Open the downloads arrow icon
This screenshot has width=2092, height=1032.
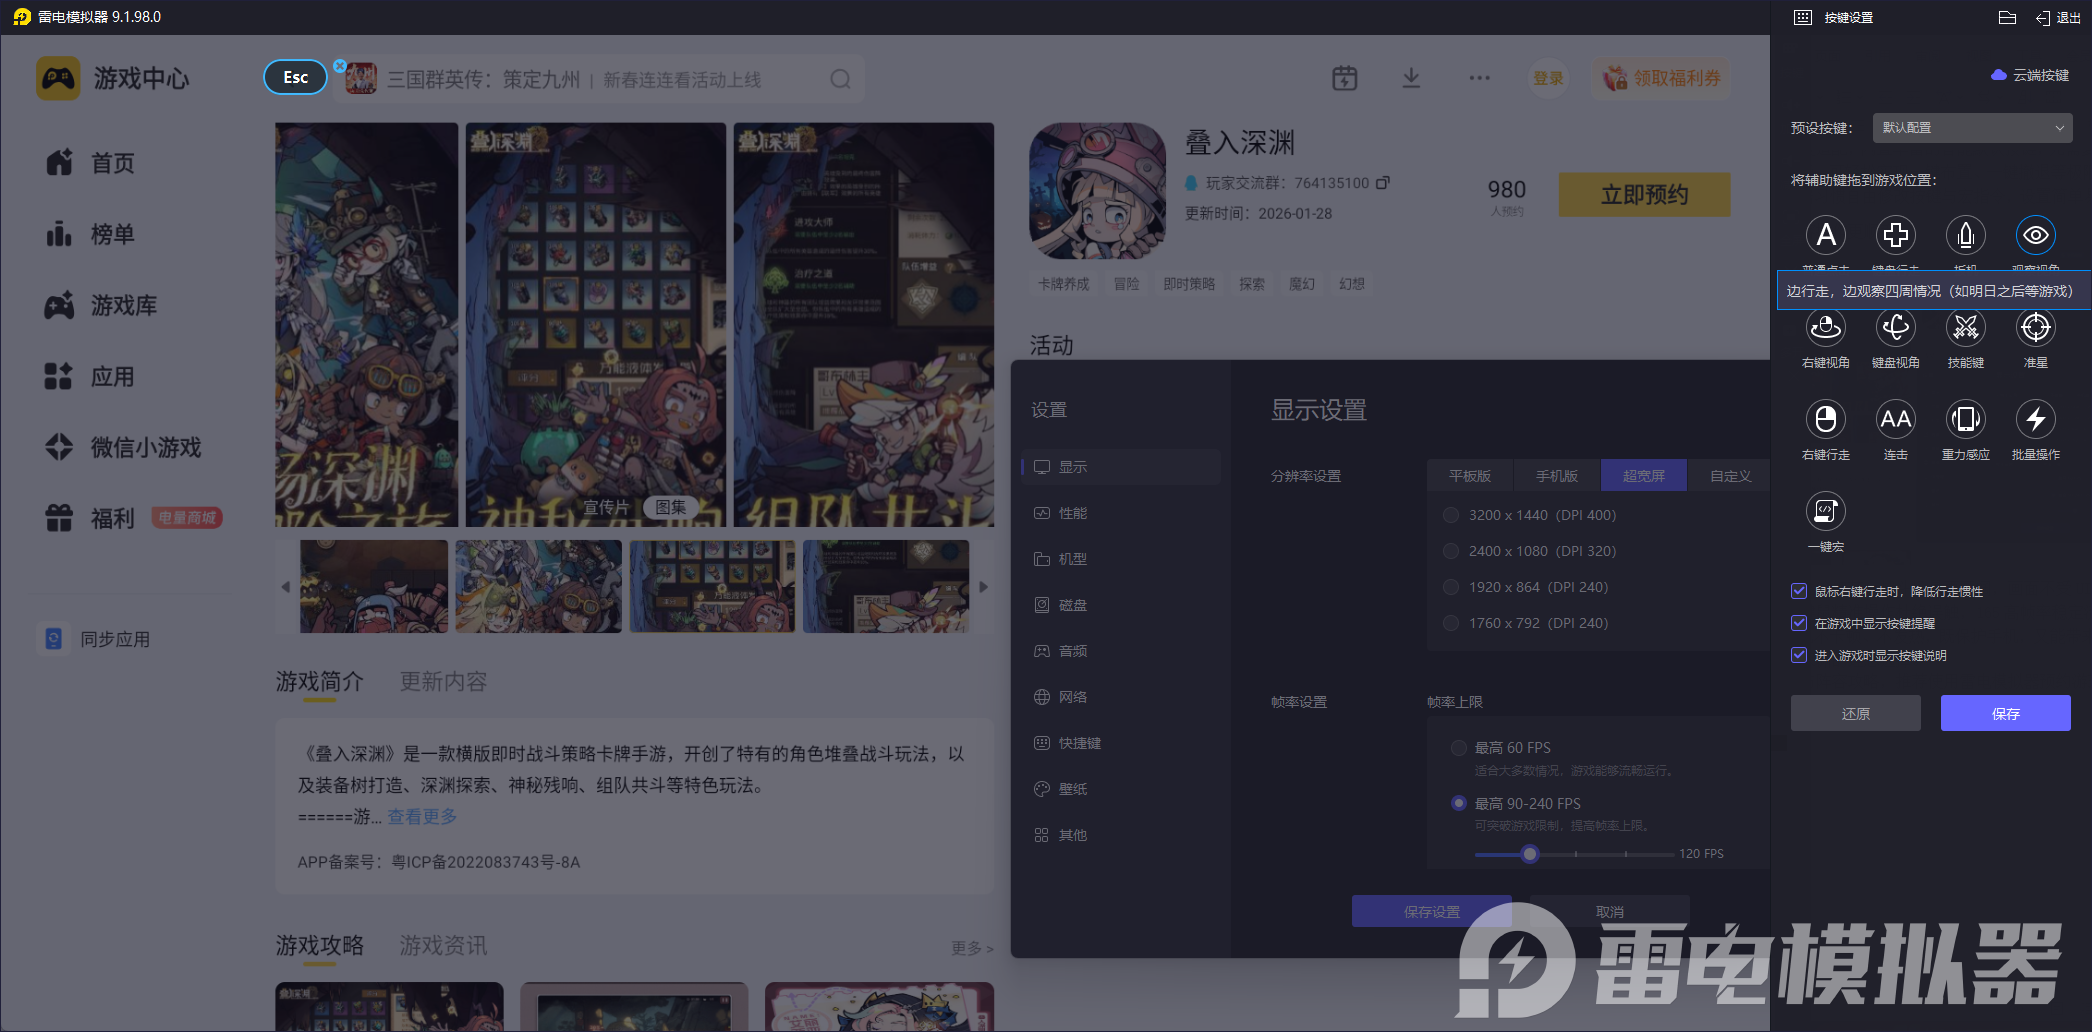1411,78
